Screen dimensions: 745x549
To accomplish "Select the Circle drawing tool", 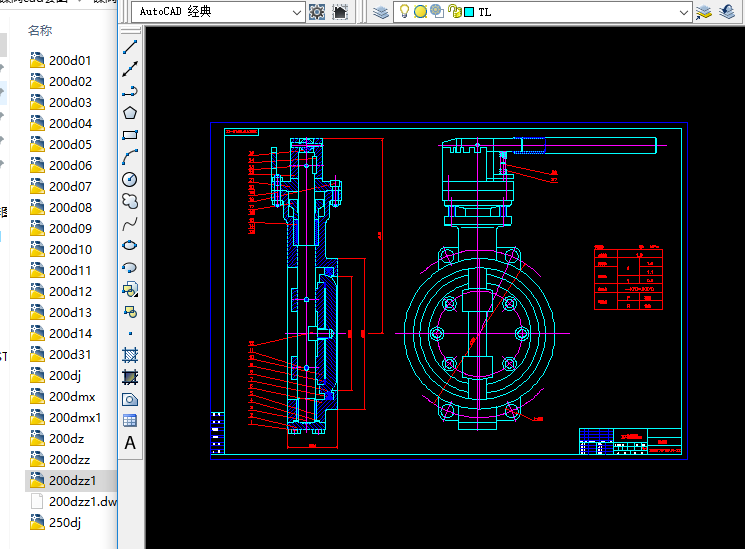I will 129,179.
